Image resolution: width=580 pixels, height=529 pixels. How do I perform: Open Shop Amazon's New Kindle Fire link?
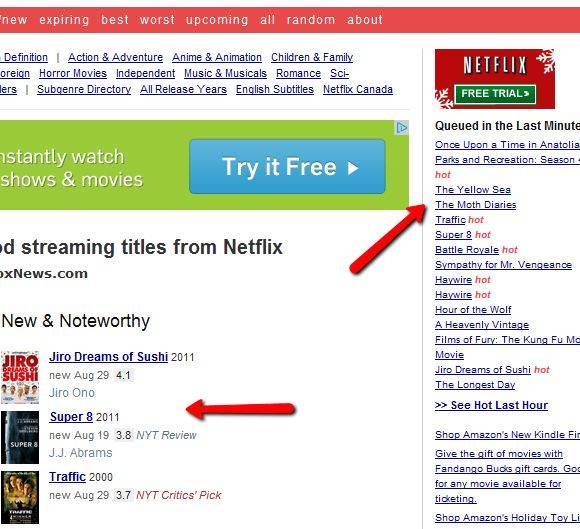pos(508,435)
